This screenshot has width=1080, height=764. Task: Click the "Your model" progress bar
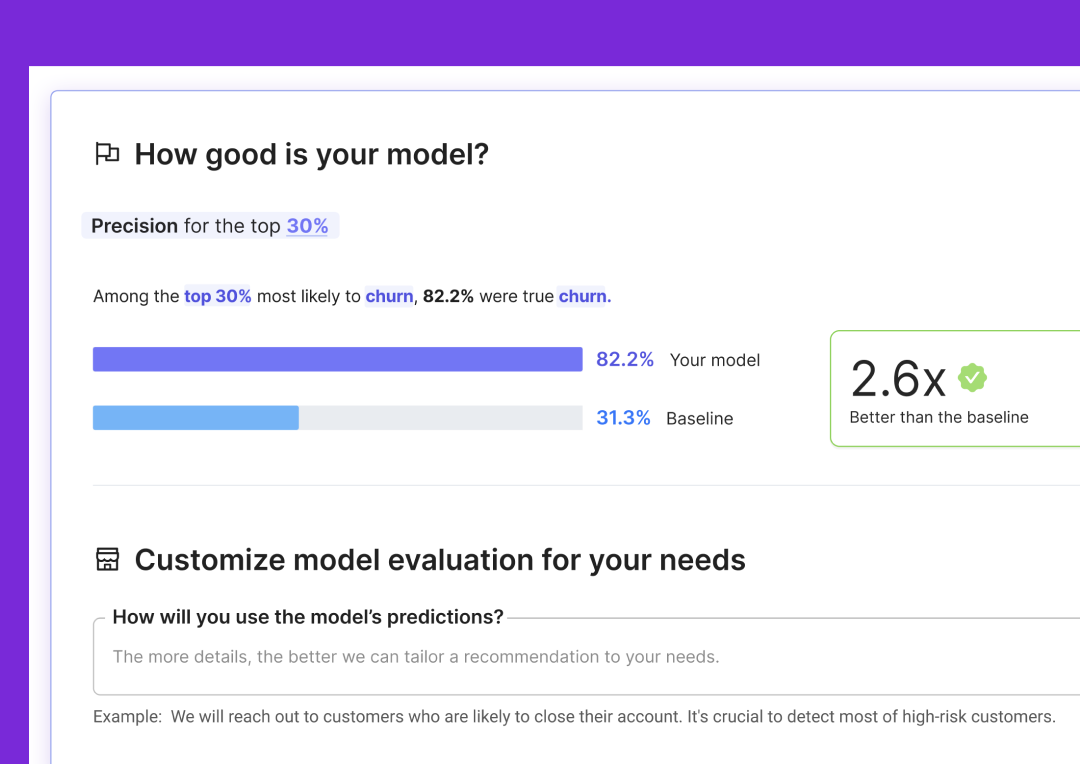tap(337, 358)
